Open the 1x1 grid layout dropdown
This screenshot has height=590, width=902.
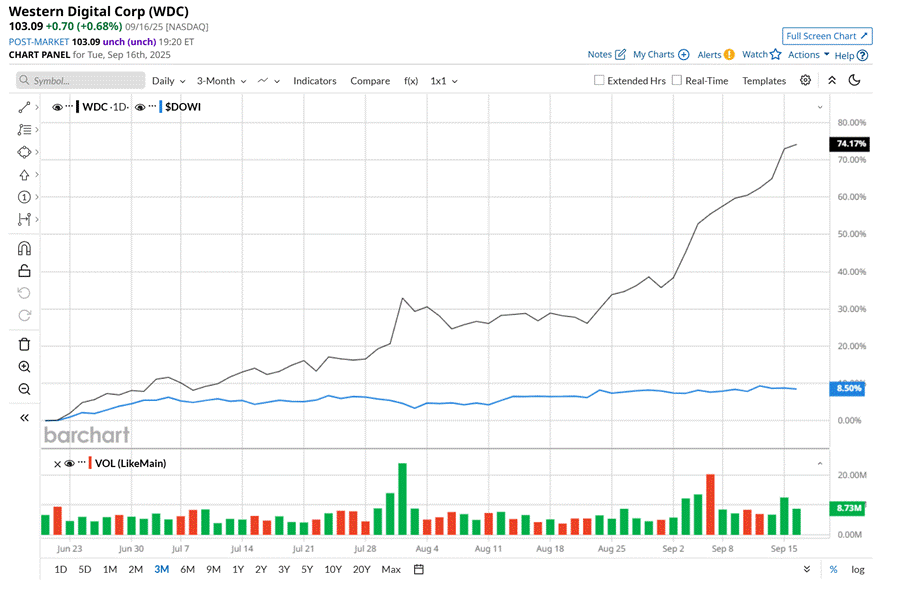[444, 81]
